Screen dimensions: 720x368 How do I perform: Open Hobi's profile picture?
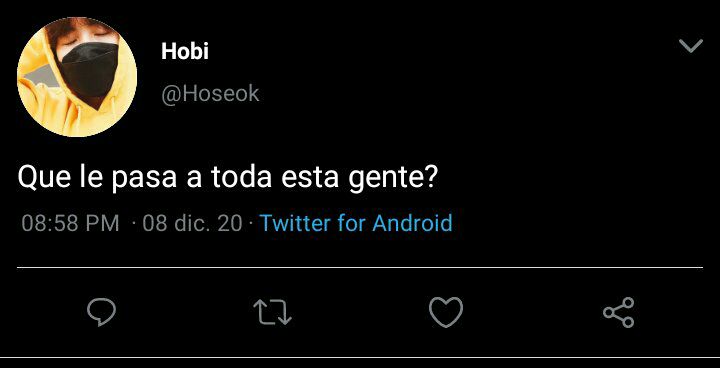[x=77, y=77]
